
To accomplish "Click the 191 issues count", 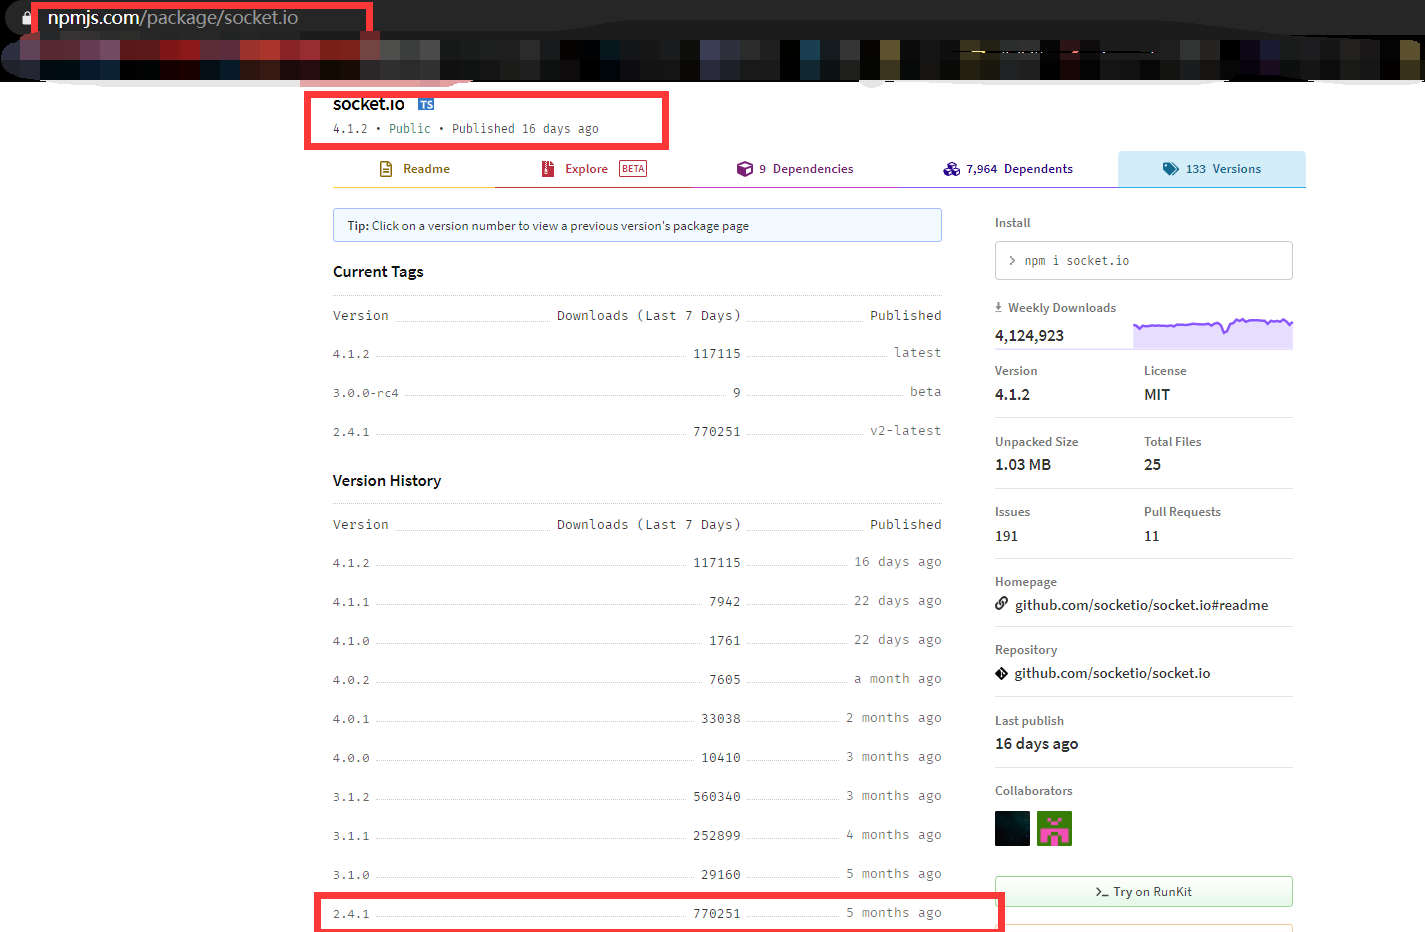I will [1006, 536].
